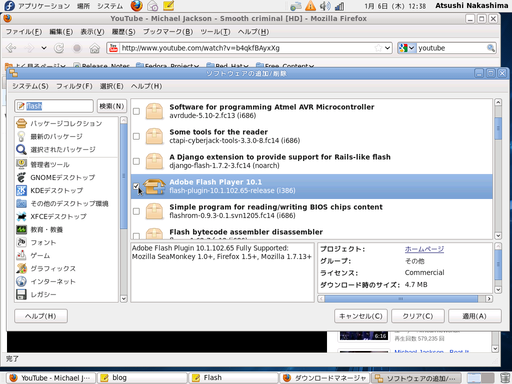Click the Firefox home icon
Viewport: 512px width, 384px height.
pyautogui.click(x=95, y=48)
